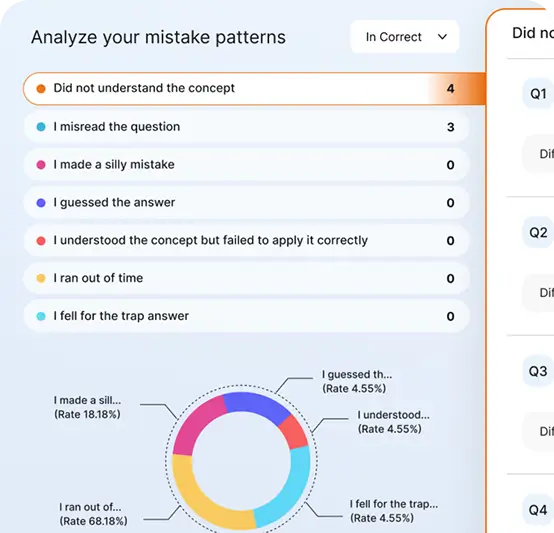Click the cyan dot beside 'I fell for the trap'
The height and width of the screenshot is (533, 554).
[41, 316]
